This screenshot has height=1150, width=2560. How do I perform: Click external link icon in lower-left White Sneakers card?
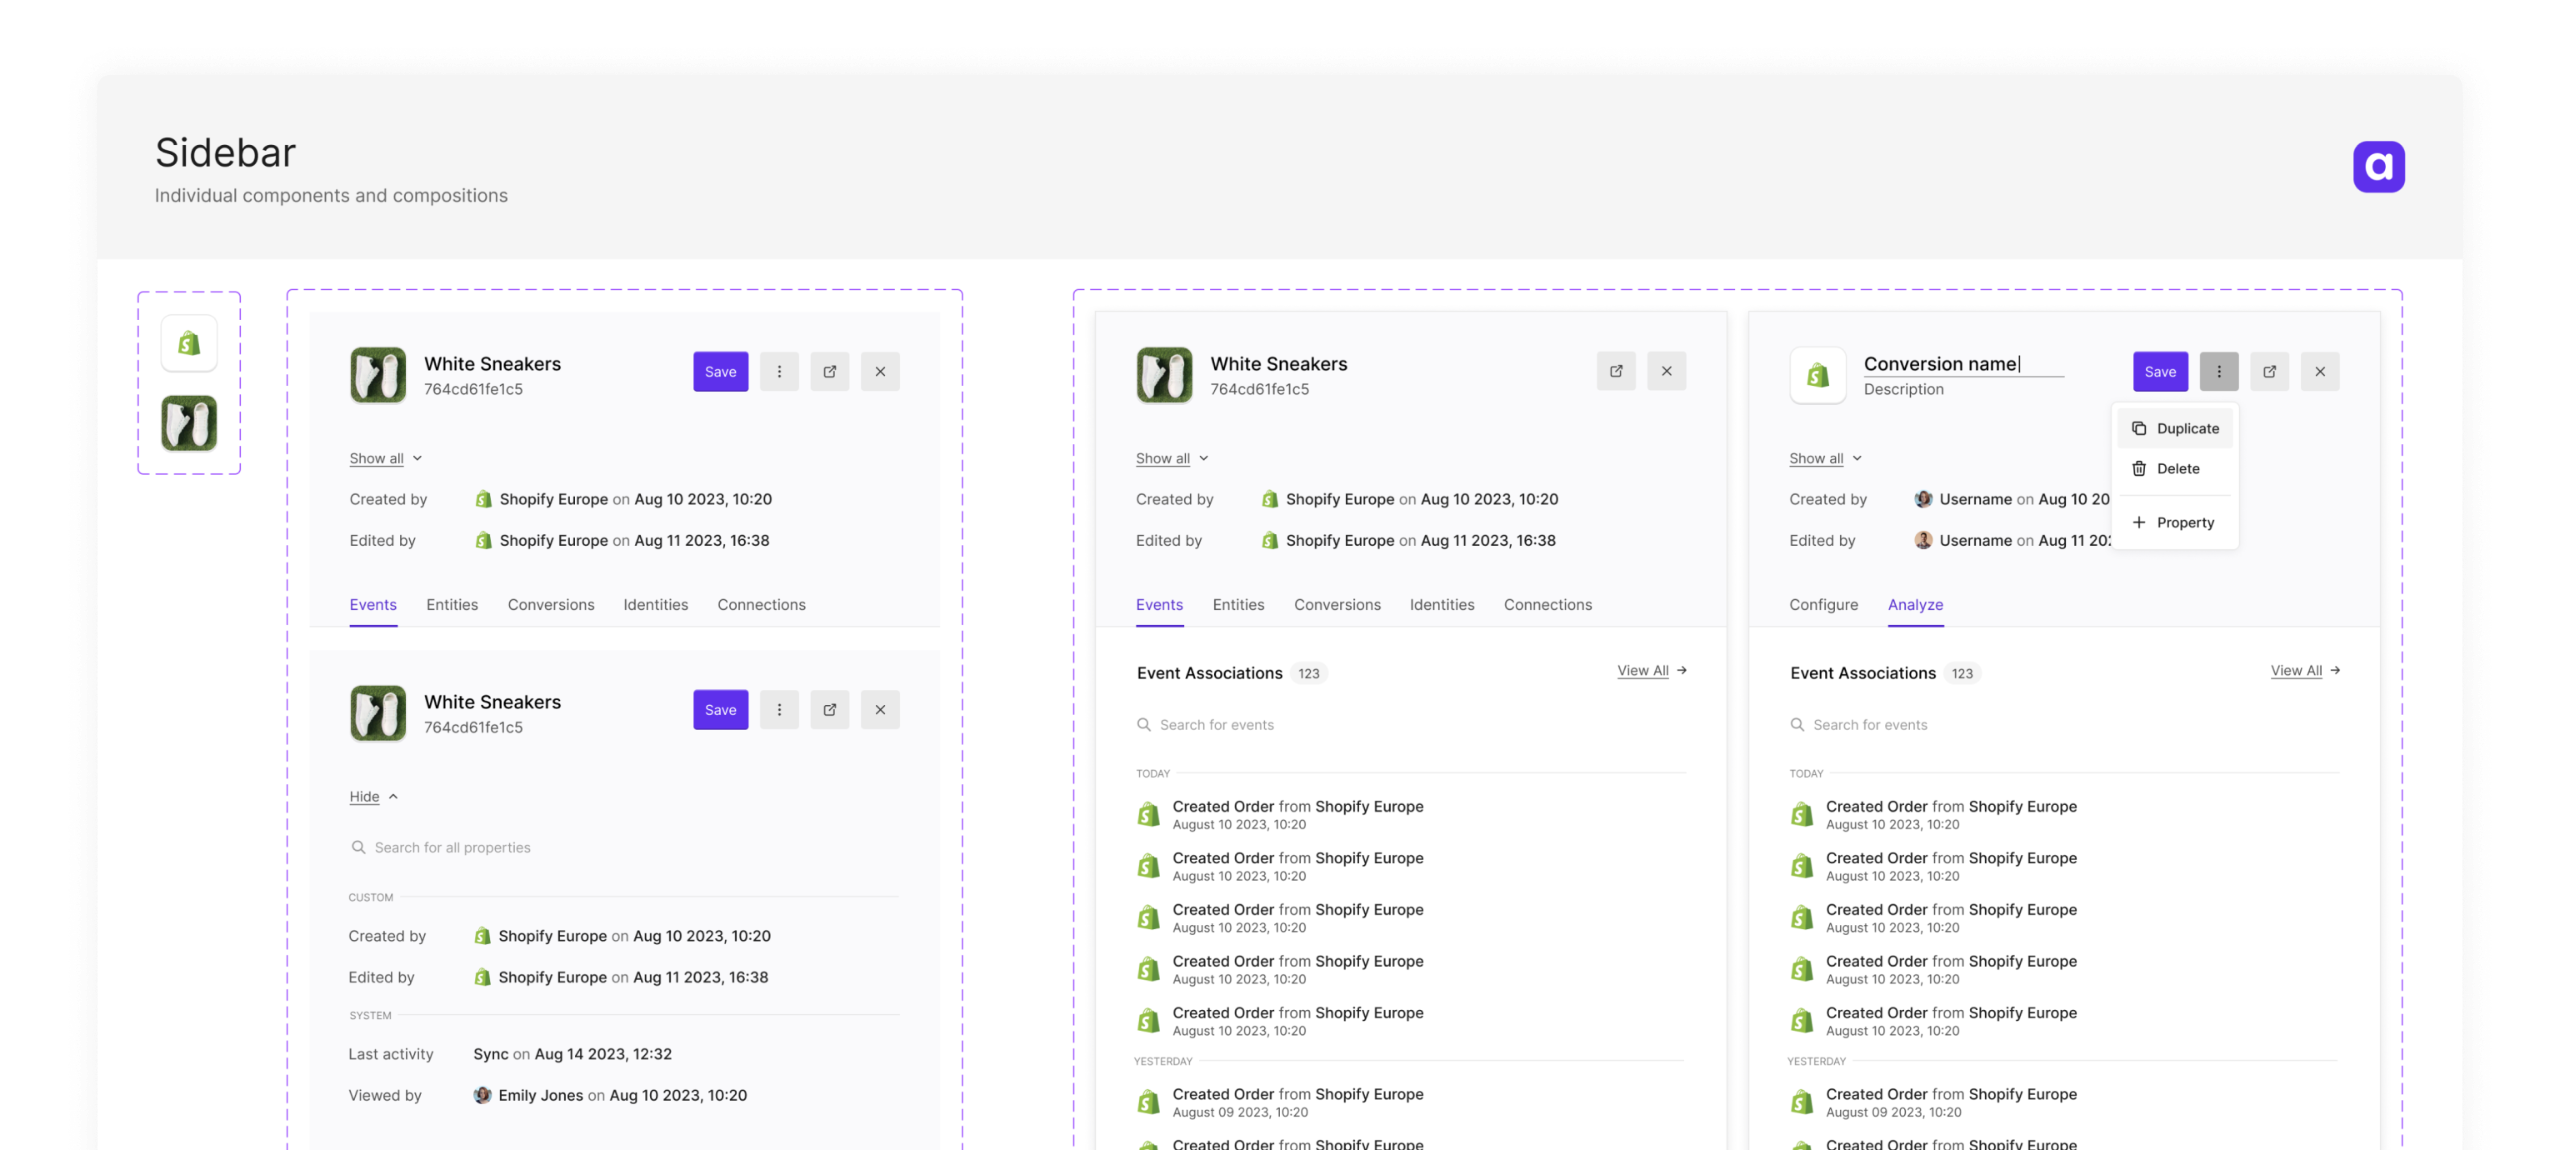coord(829,709)
